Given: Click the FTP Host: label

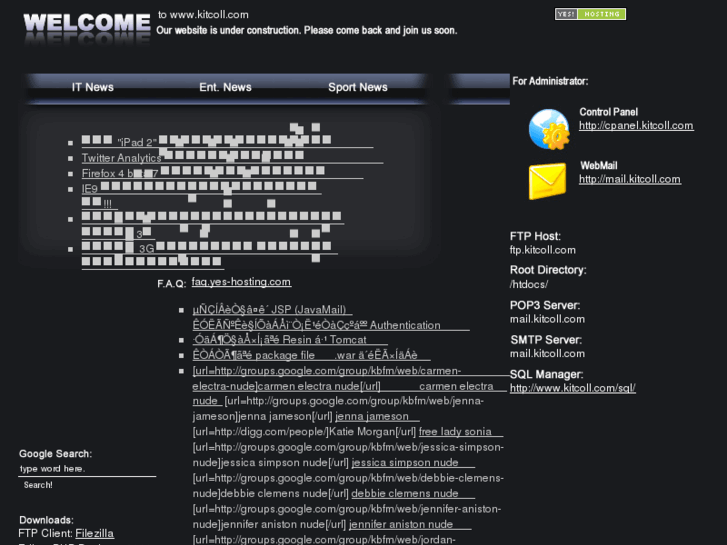Looking at the screenshot, I should 535,236.
